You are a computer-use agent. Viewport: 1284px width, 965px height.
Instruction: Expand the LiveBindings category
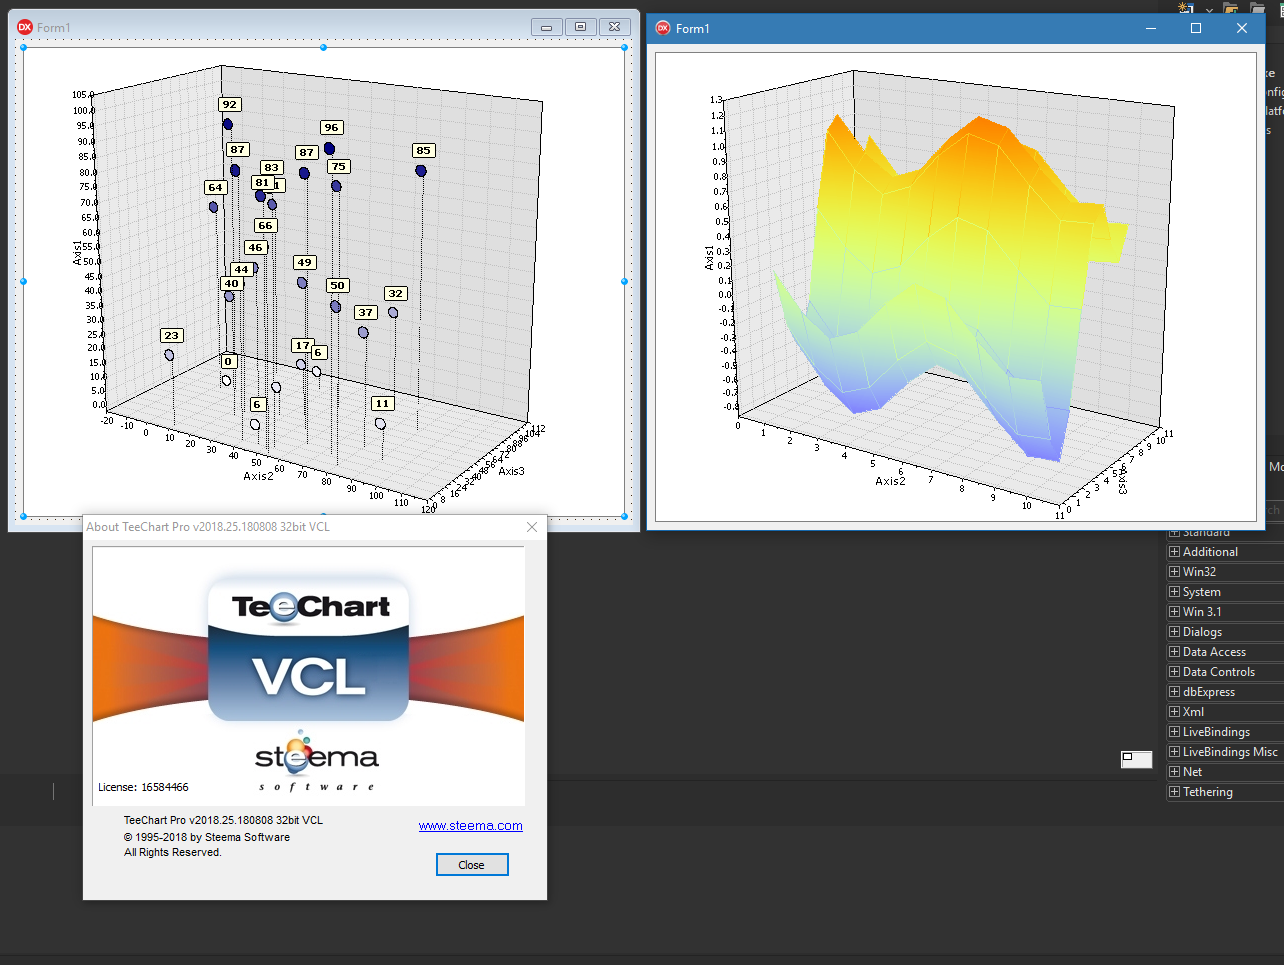click(x=1174, y=732)
